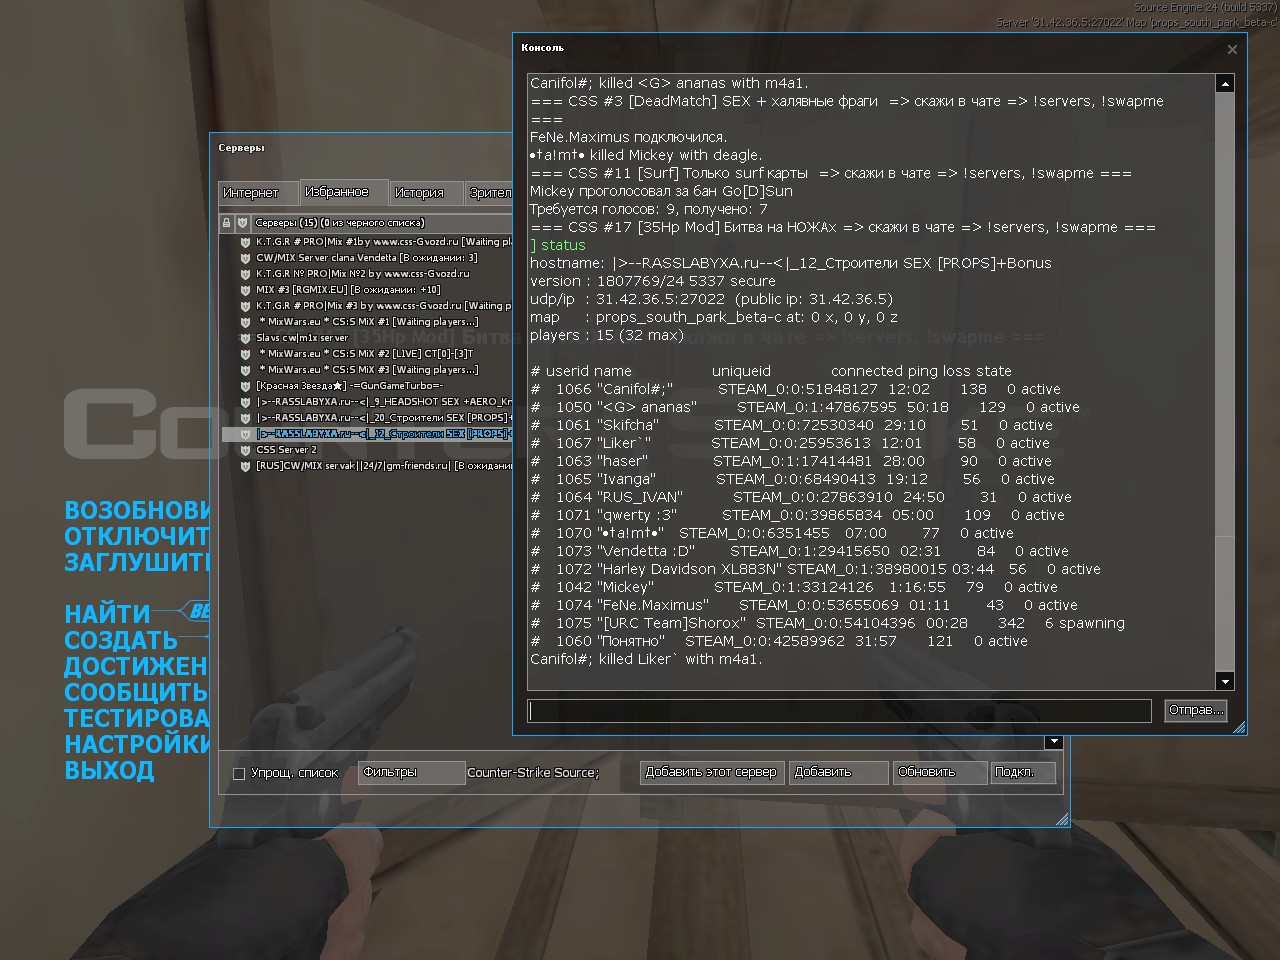Screen dimensions: 1280x960
Task: Click console row for player "Harley Davidson XL883N"
Action: tap(815, 569)
